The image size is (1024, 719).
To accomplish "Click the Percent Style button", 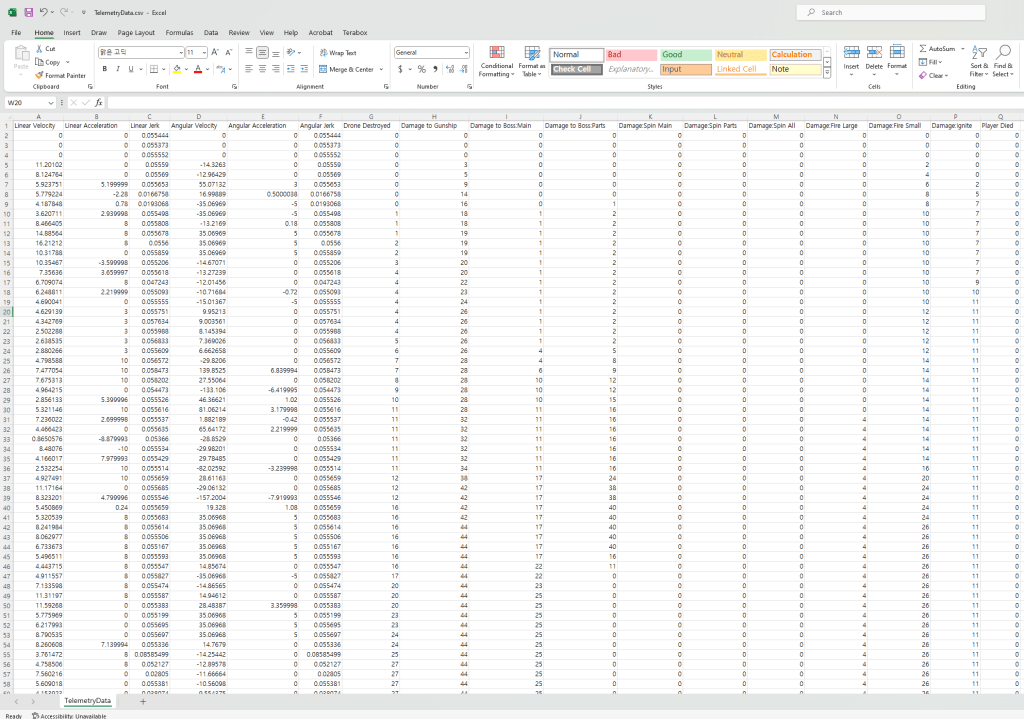I will point(421,69).
